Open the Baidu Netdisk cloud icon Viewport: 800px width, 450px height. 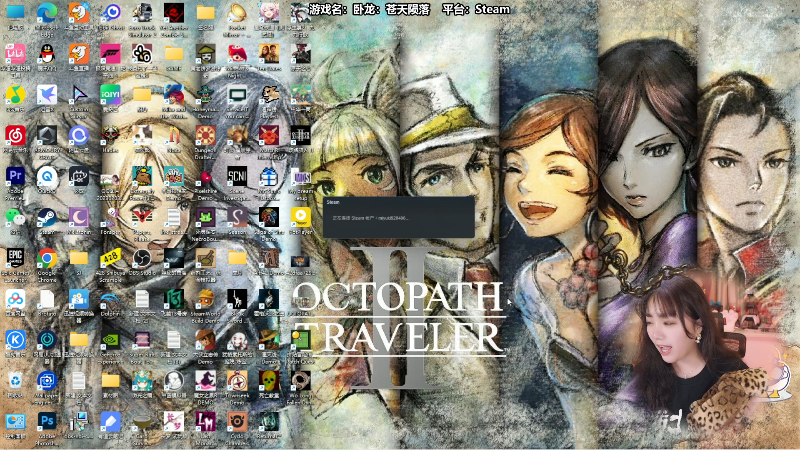15,299
